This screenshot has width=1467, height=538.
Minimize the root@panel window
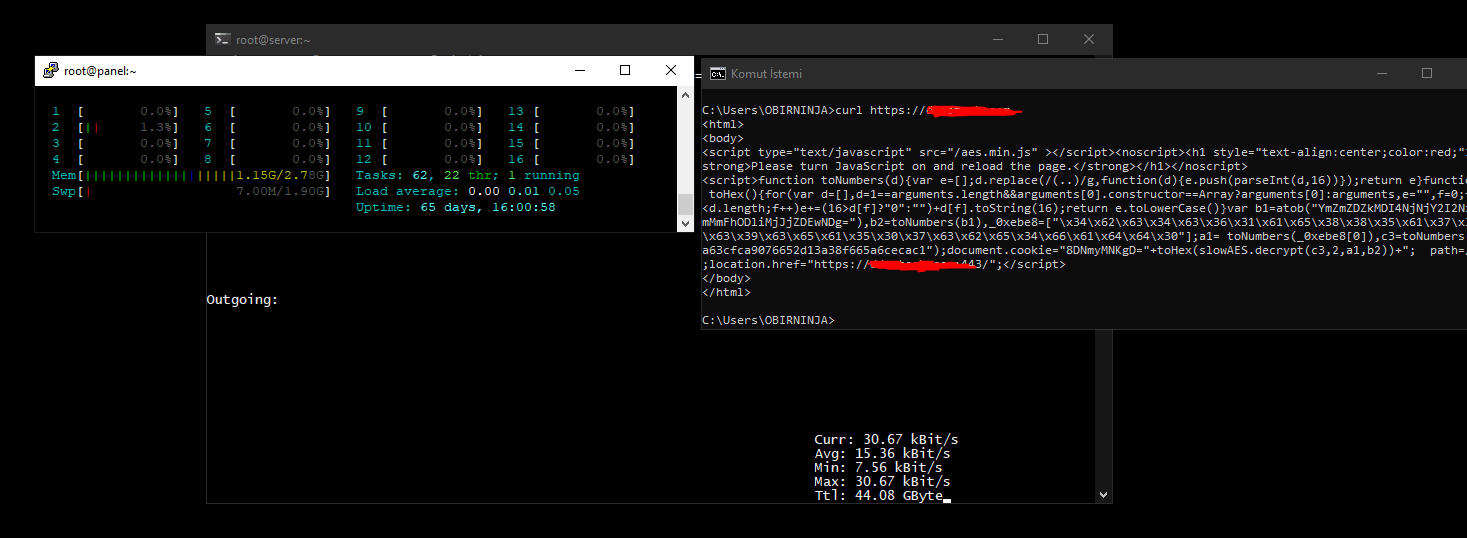(x=579, y=70)
